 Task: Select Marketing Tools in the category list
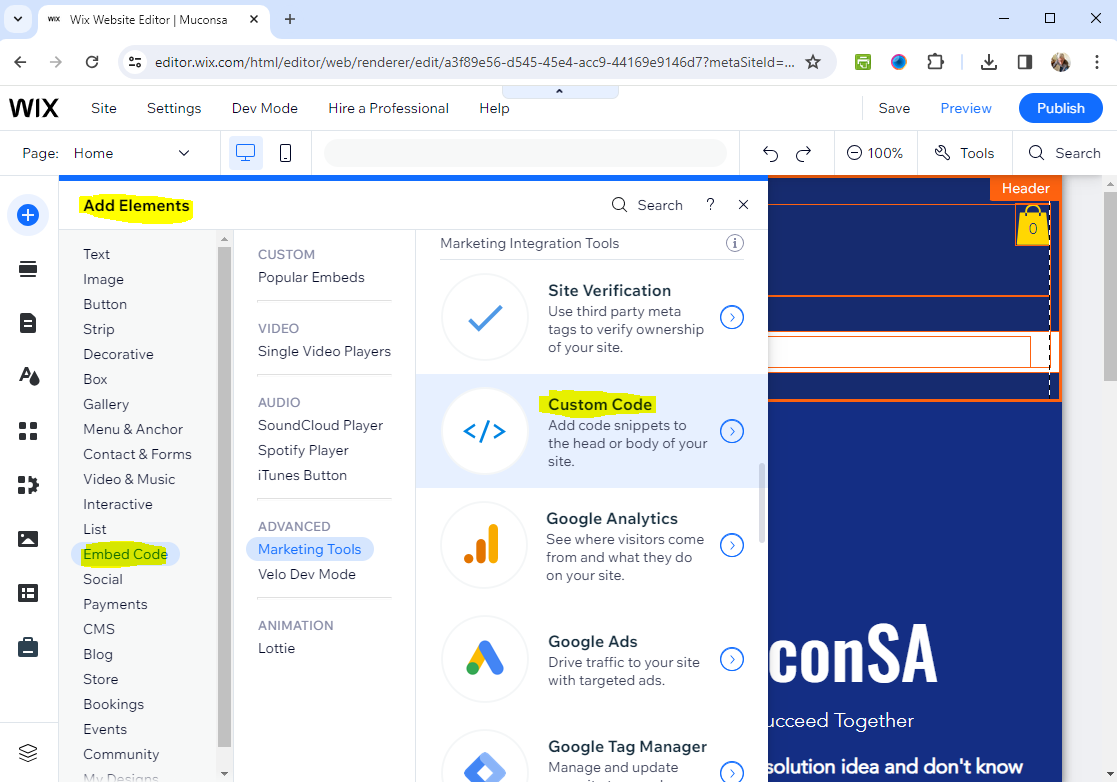point(309,549)
